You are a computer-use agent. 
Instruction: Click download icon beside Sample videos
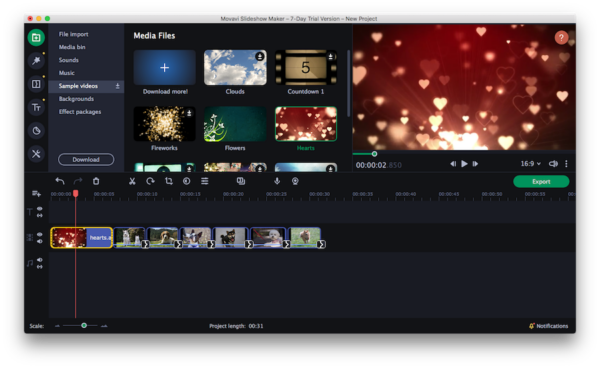point(117,86)
